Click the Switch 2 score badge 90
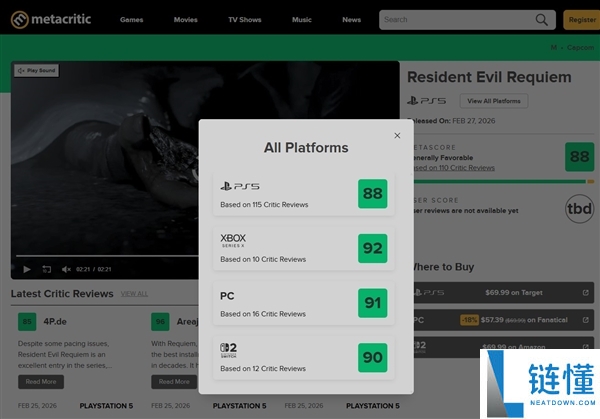 tap(373, 358)
